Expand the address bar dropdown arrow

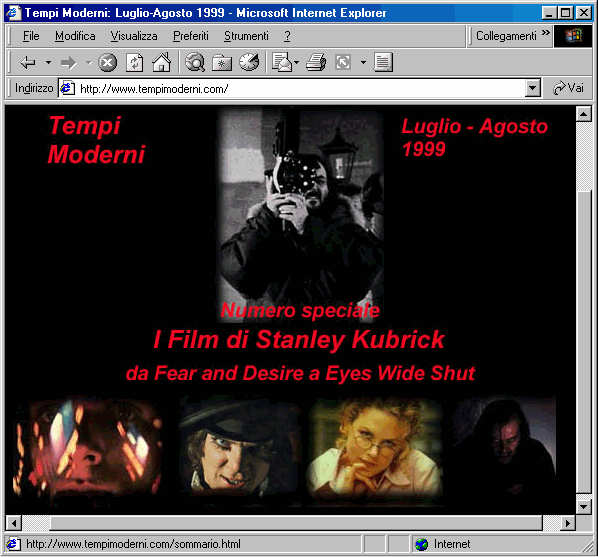[x=532, y=89]
